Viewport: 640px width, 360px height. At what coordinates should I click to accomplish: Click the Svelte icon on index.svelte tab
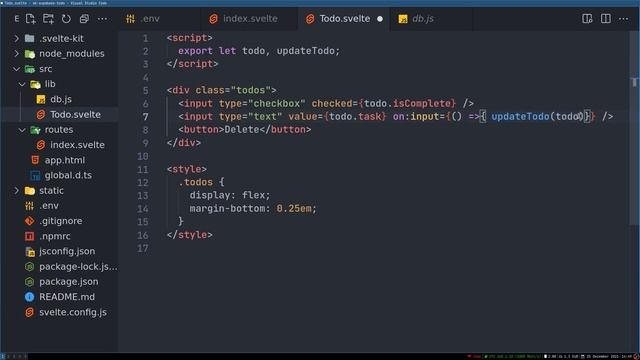click(213, 19)
